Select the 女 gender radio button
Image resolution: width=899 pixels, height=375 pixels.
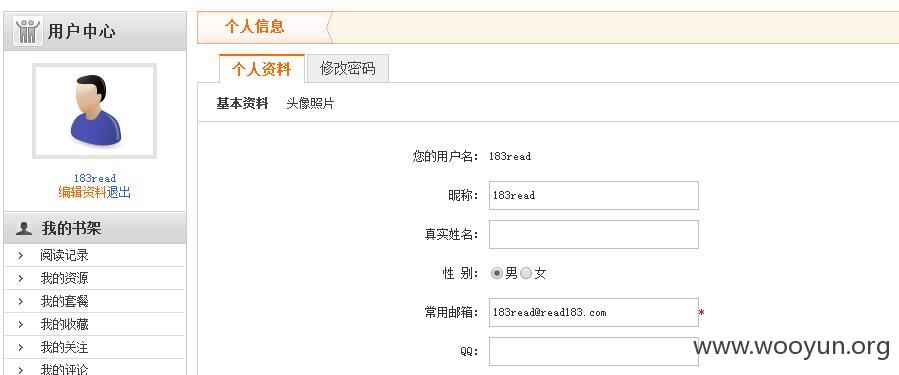(526, 274)
